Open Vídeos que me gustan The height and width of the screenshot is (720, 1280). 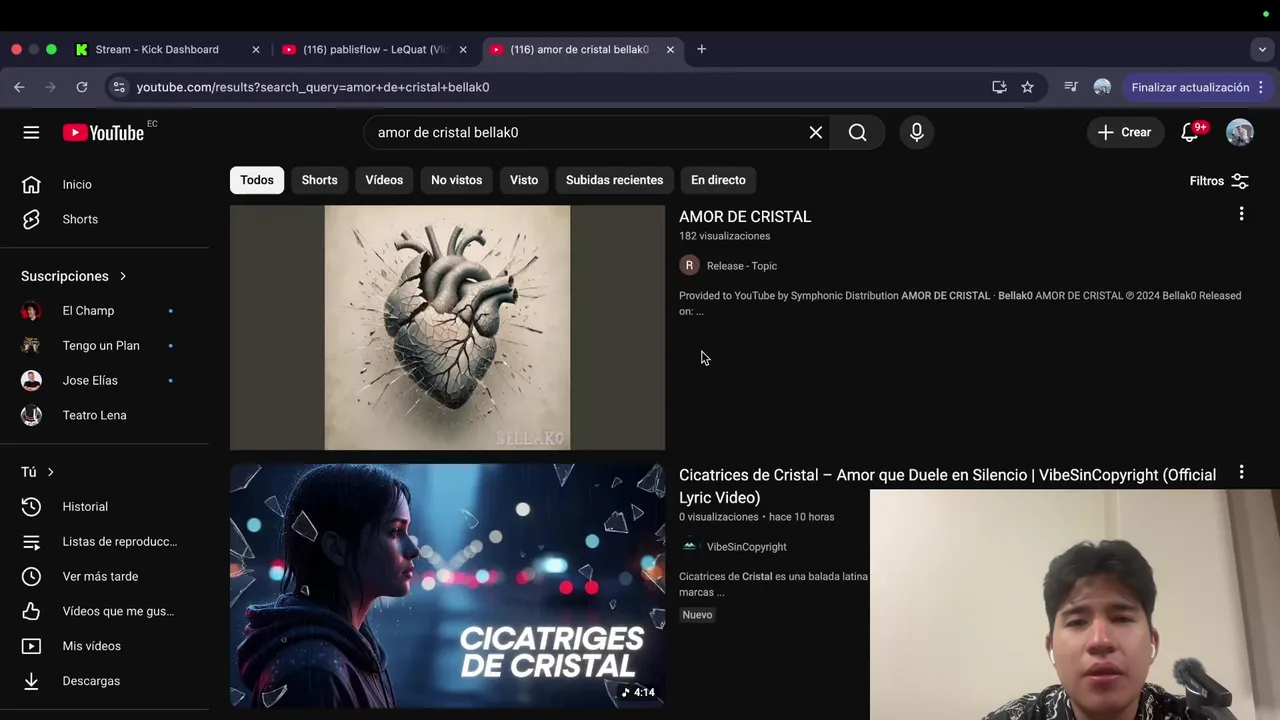[104, 611]
